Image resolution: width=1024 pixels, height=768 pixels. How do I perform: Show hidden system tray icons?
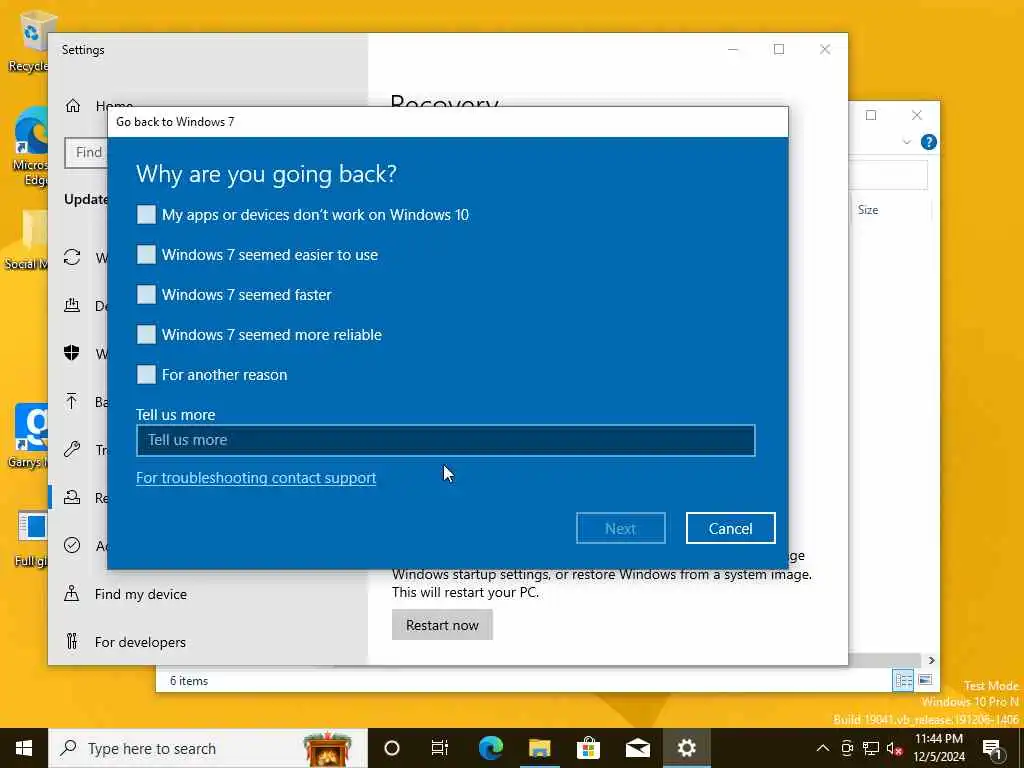(823, 748)
